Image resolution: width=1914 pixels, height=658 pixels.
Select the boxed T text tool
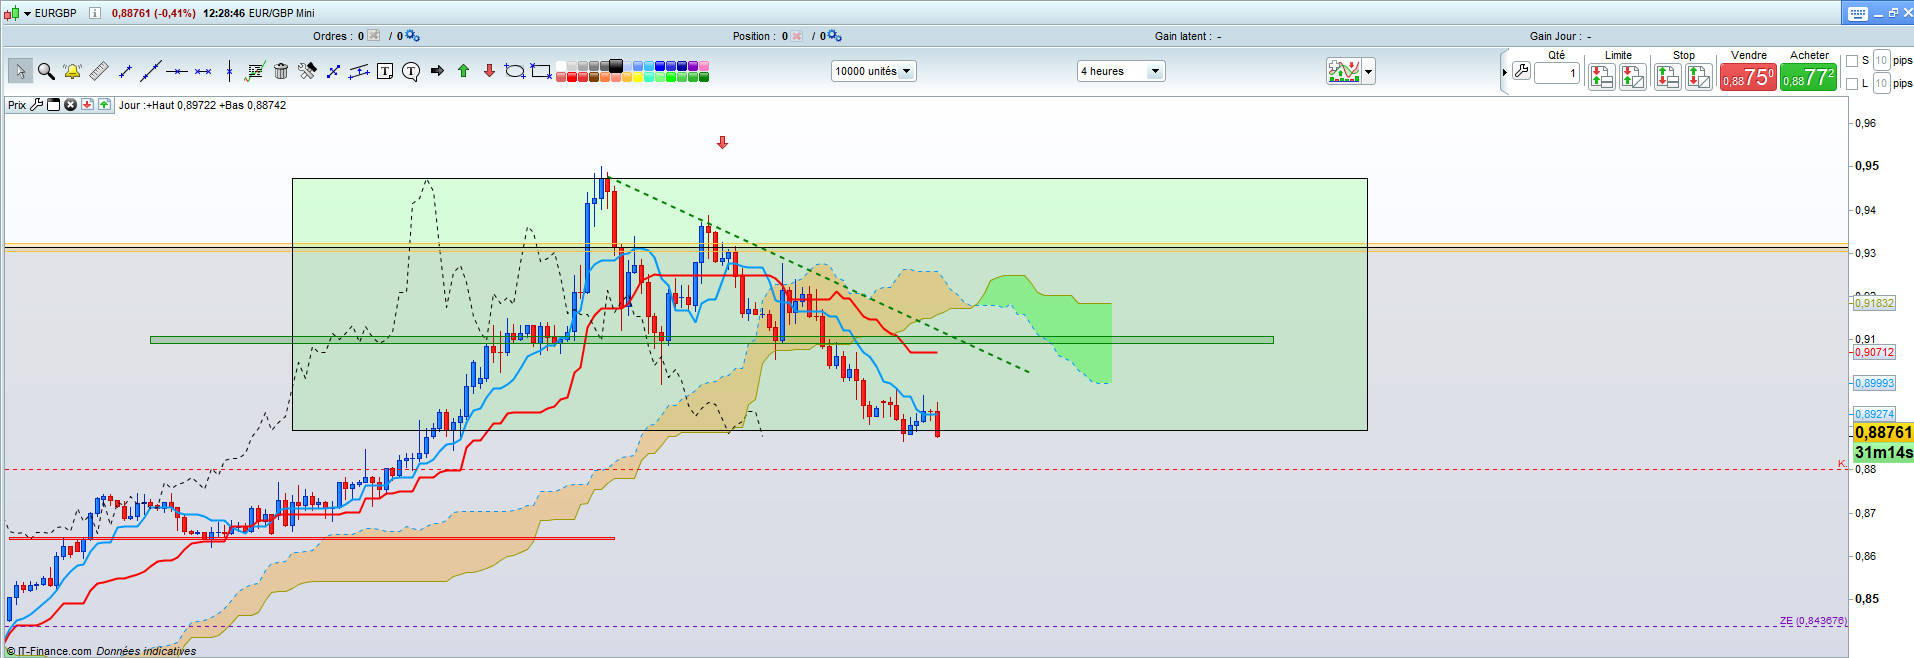pyautogui.click(x=385, y=71)
